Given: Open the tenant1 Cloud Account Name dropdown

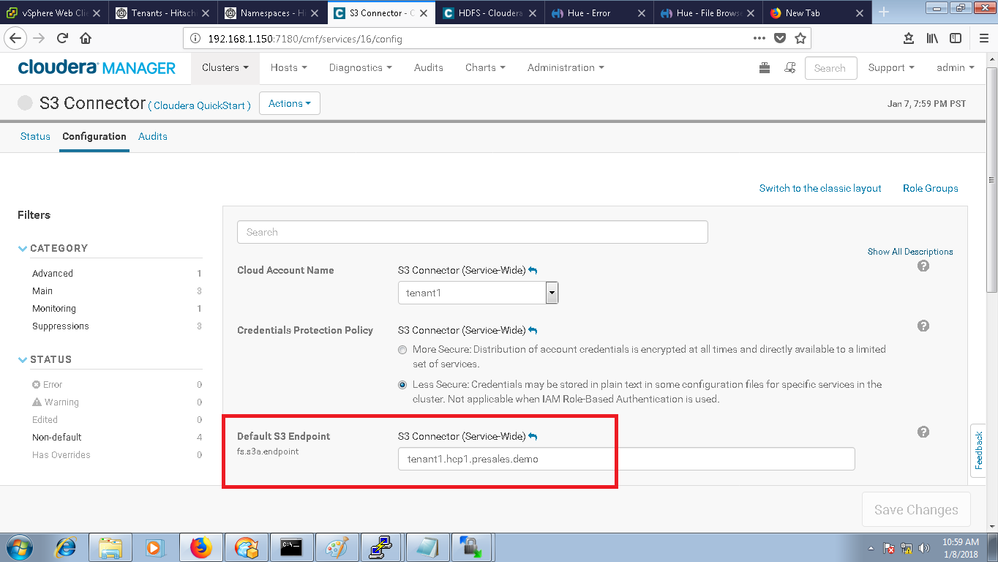Looking at the screenshot, I should point(478,293).
